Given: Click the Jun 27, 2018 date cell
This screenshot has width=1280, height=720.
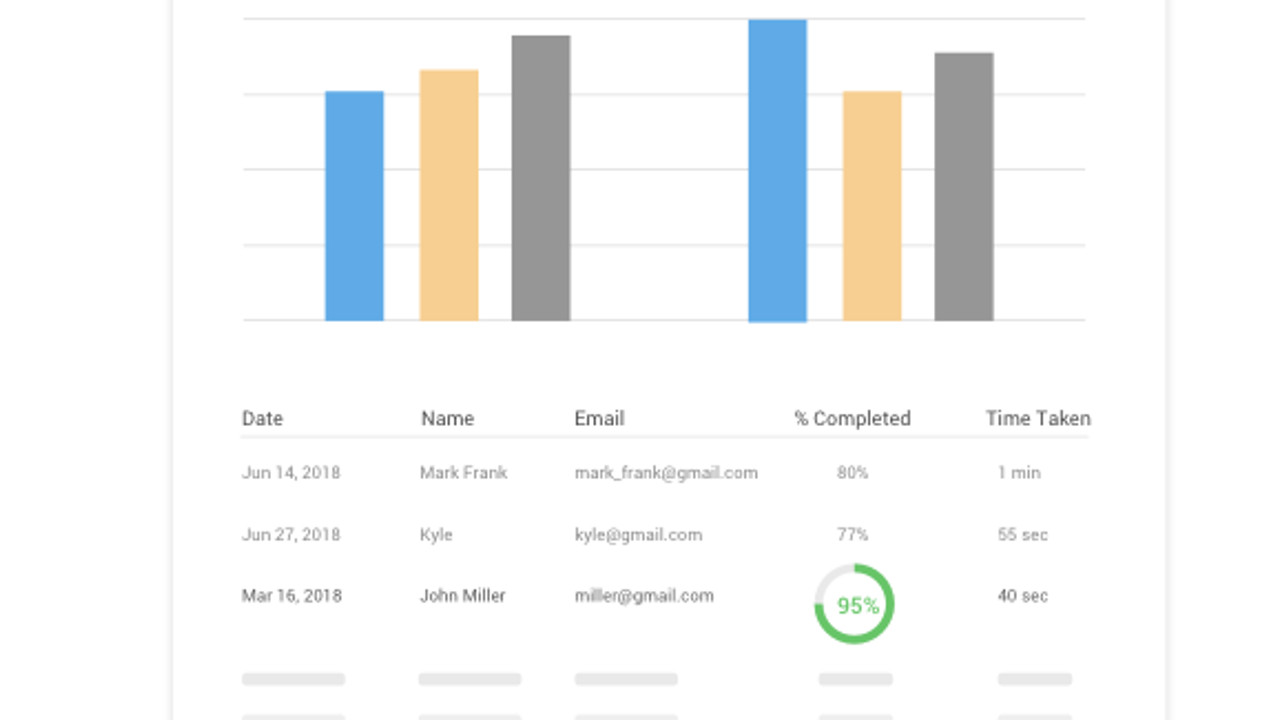Looking at the screenshot, I should tap(291, 535).
